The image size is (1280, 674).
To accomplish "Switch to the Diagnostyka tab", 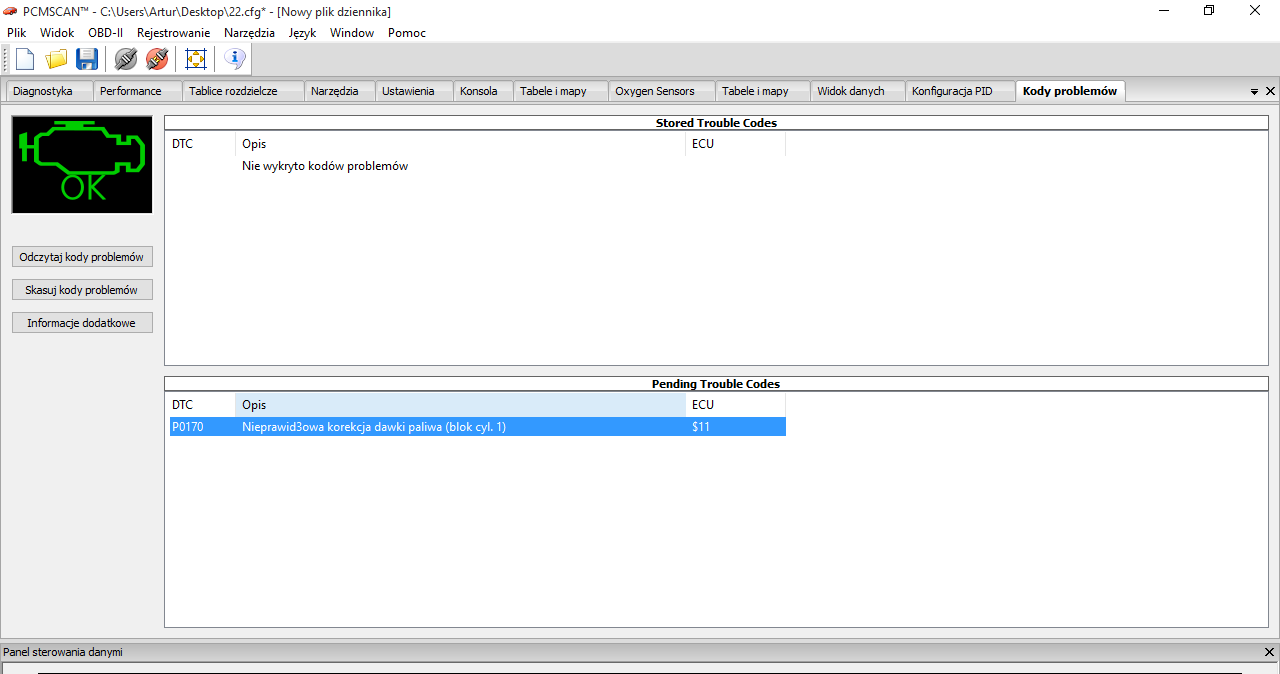I will (x=43, y=91).
